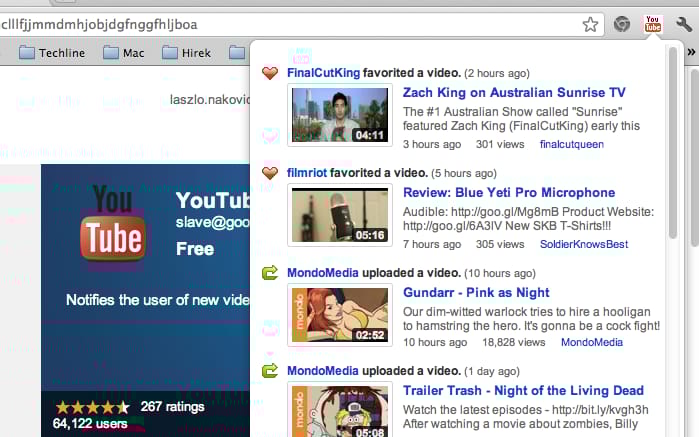699x437 pixels.
Task: Click the page's vertical scrollbar
Action: pos(695,157)
